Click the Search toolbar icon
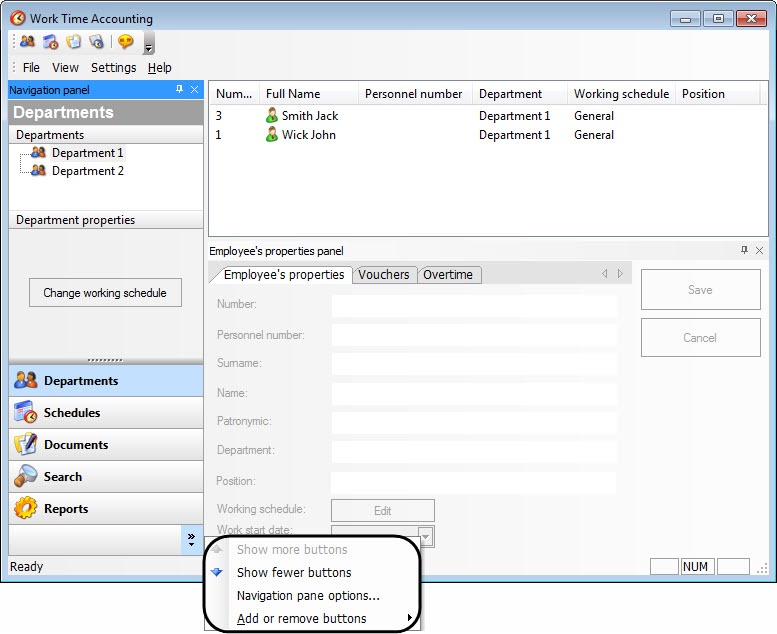This screenshot has height=634, width=777. (x=97, y=42)
